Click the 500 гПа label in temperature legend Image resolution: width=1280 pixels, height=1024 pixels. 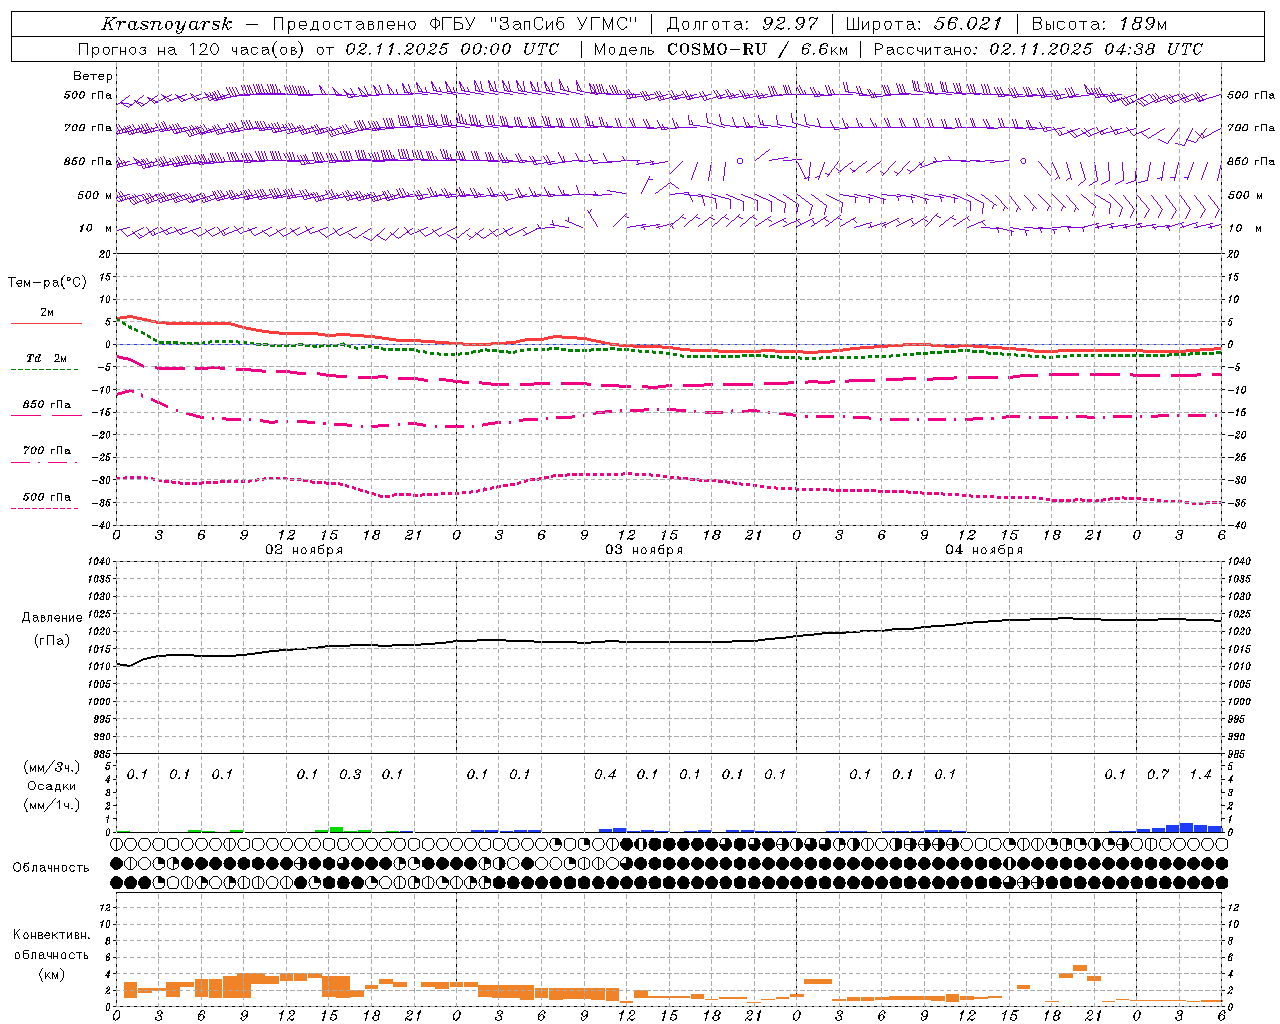click(47, 497)
